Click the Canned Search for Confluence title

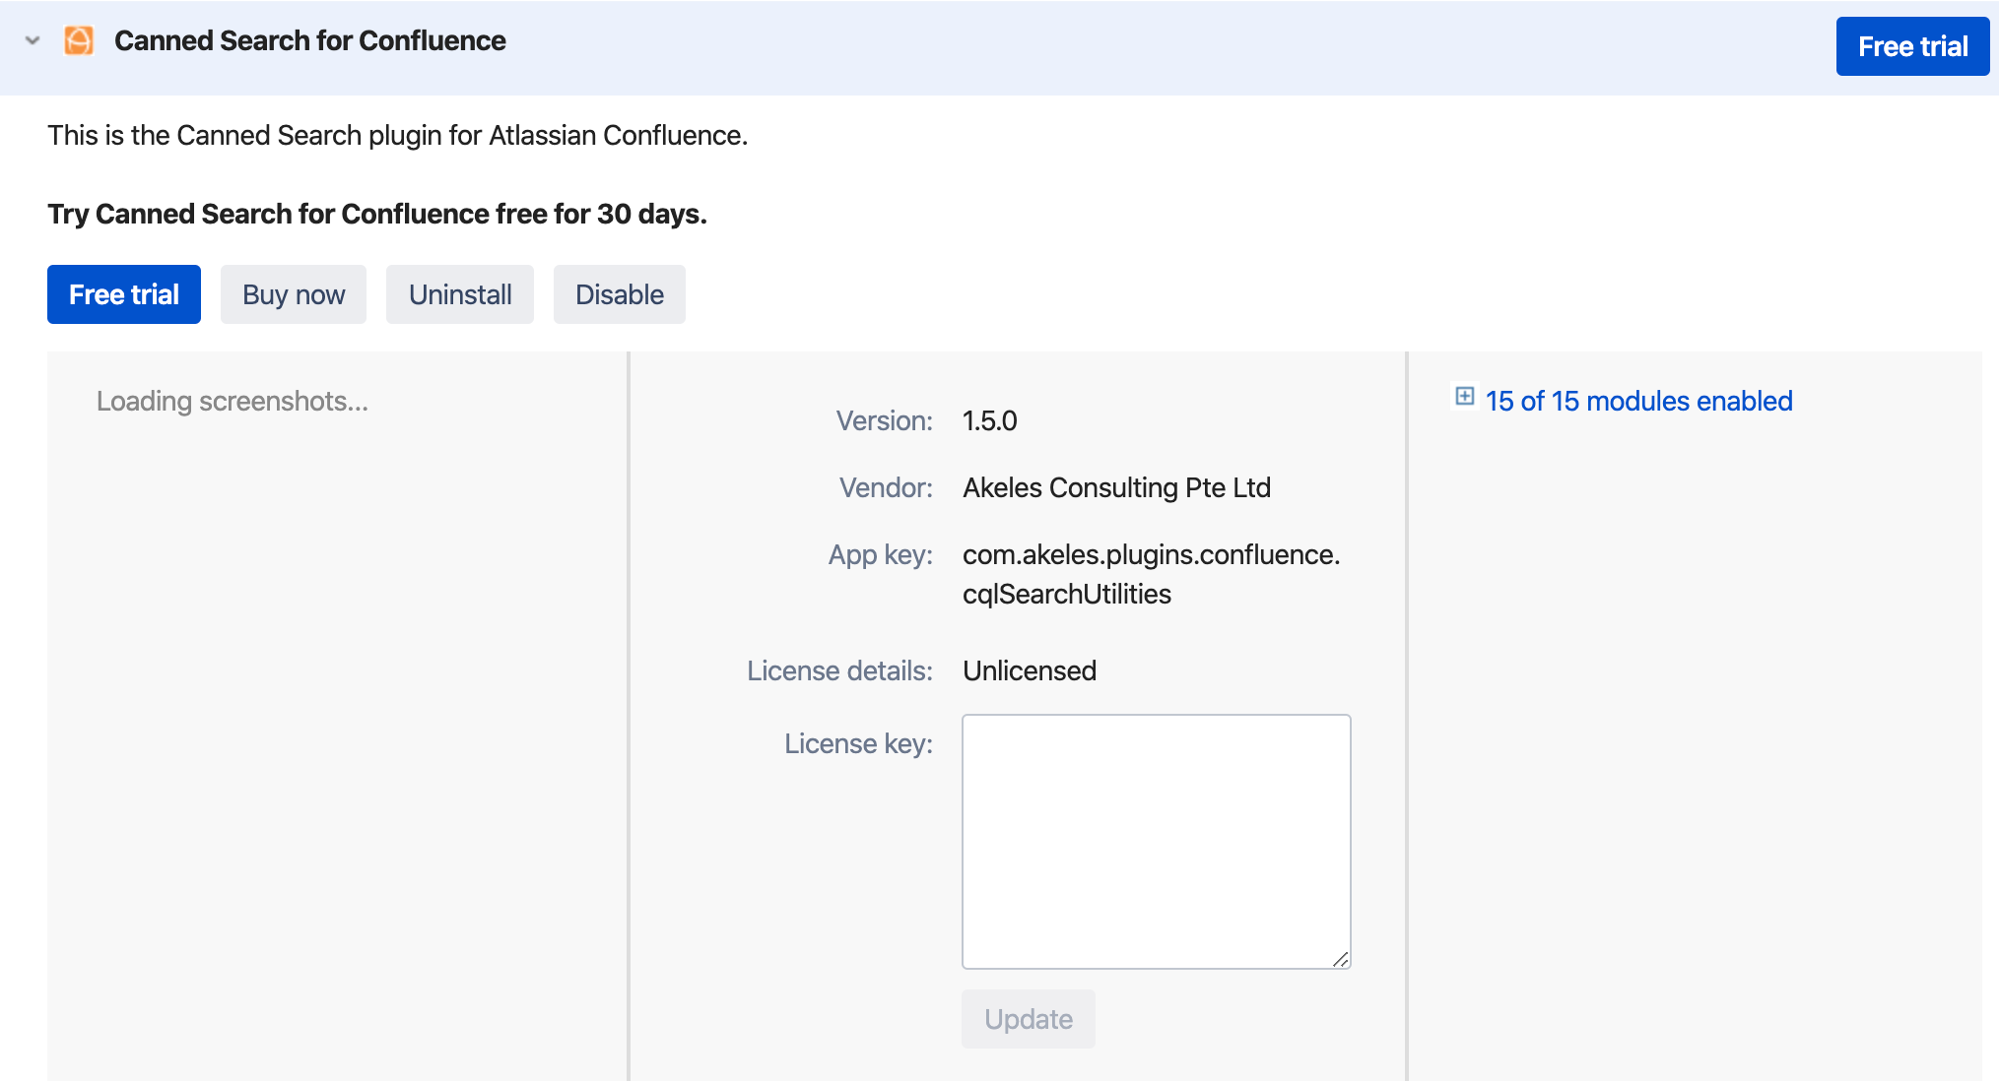click(x=309, y=41)
